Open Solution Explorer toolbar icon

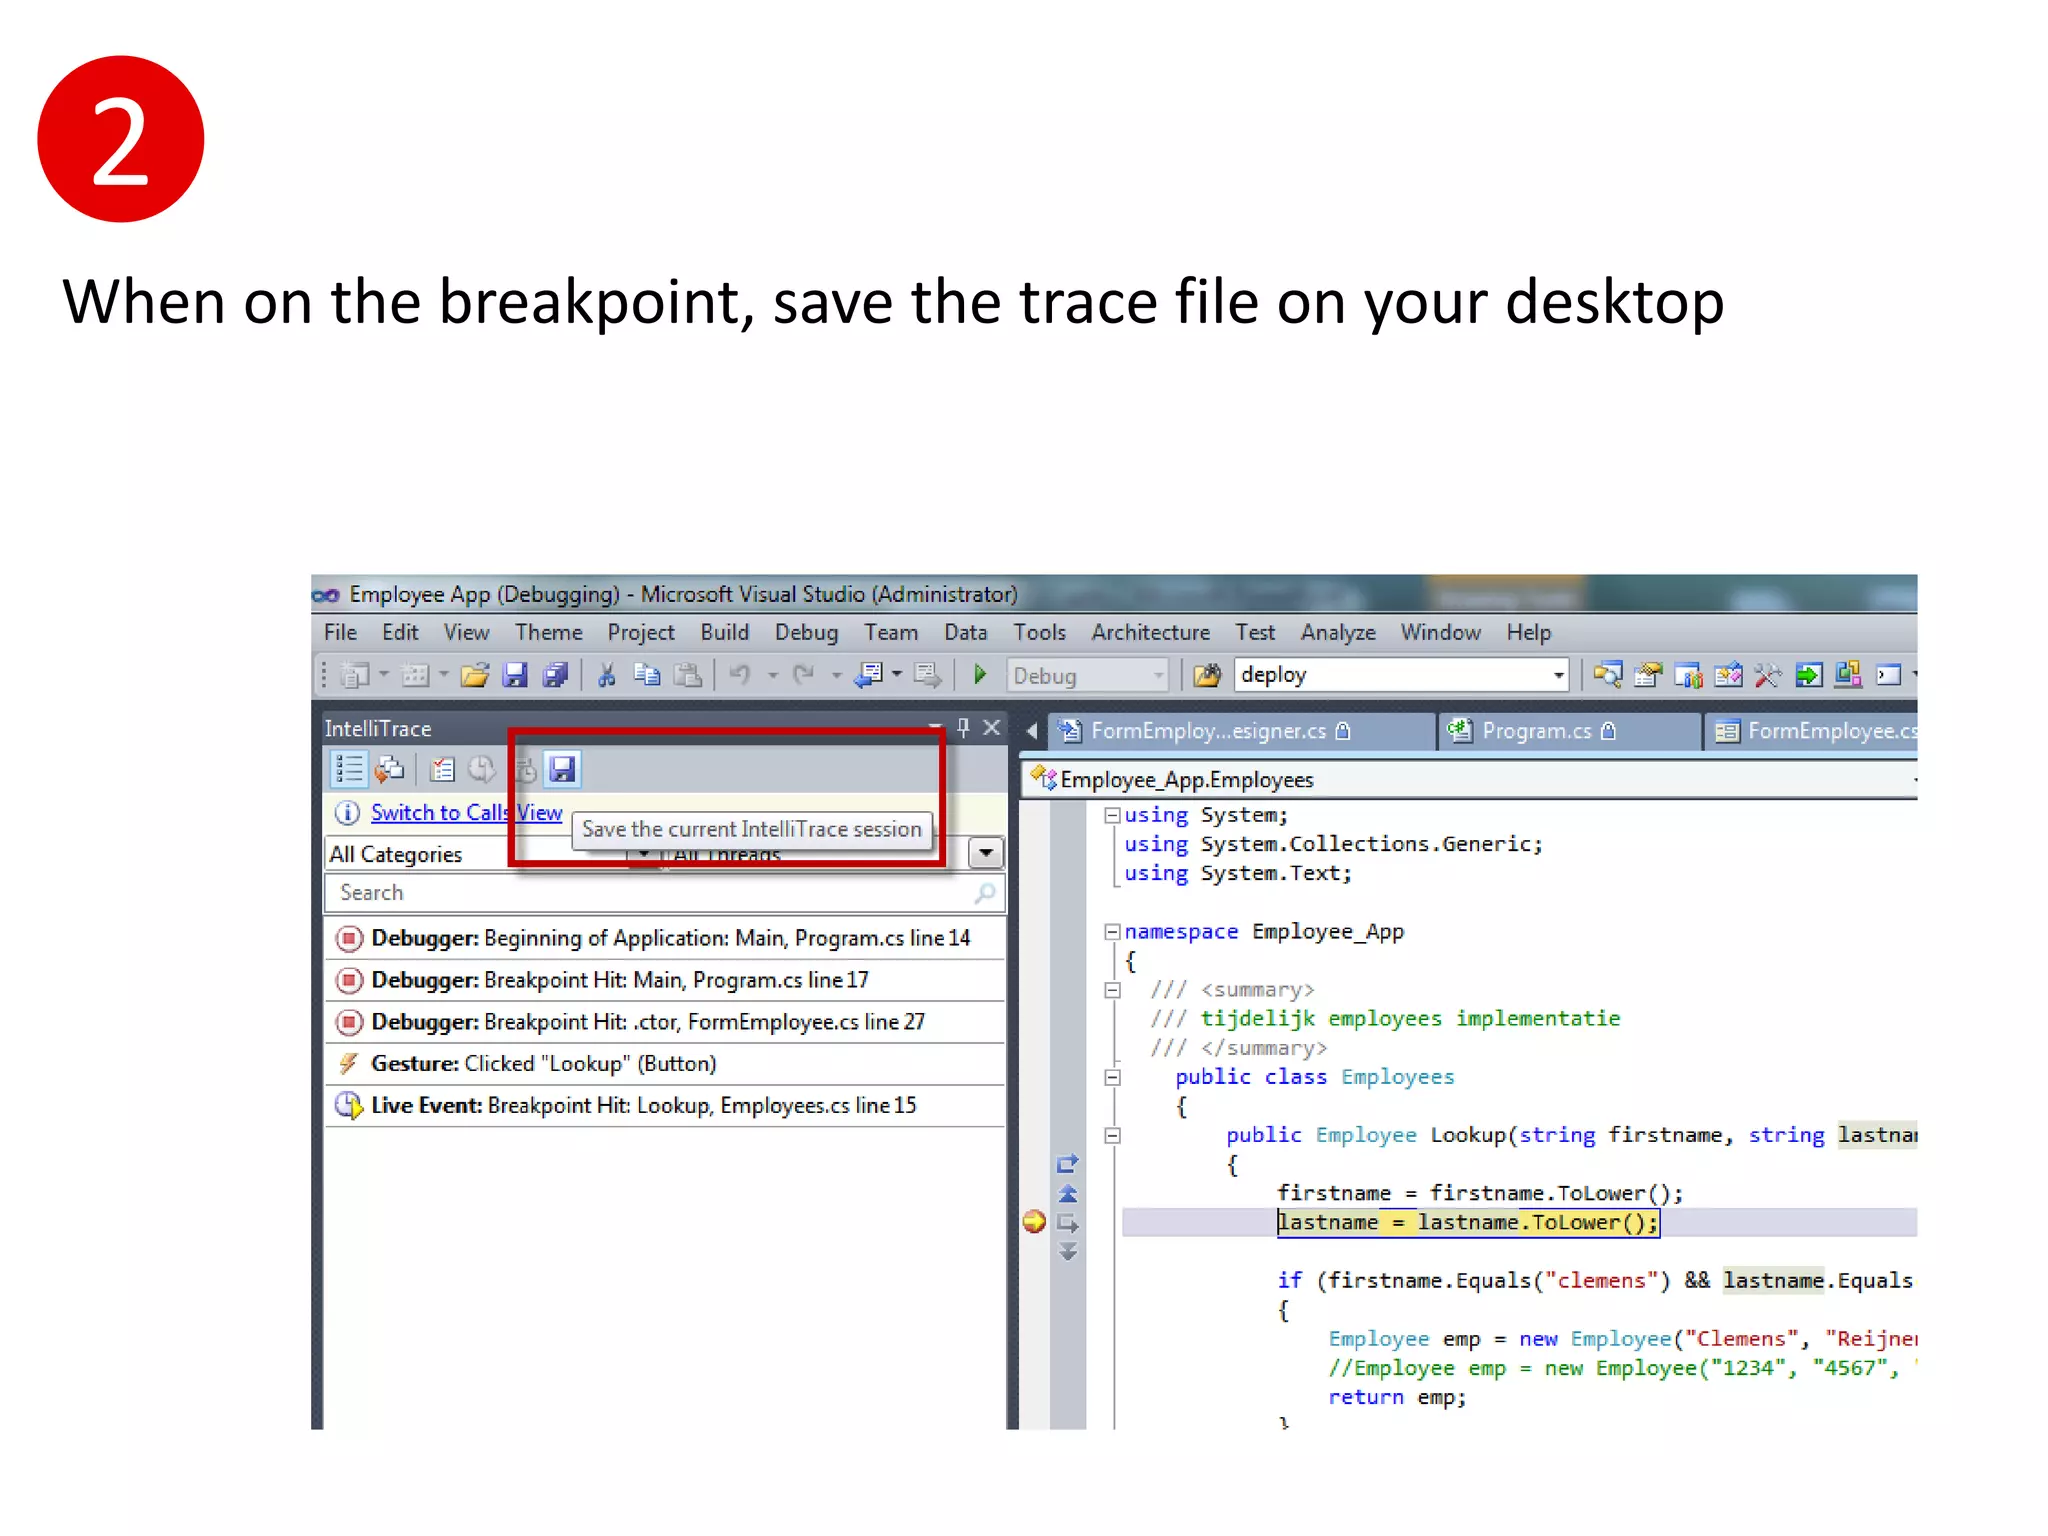[1607, 676]
